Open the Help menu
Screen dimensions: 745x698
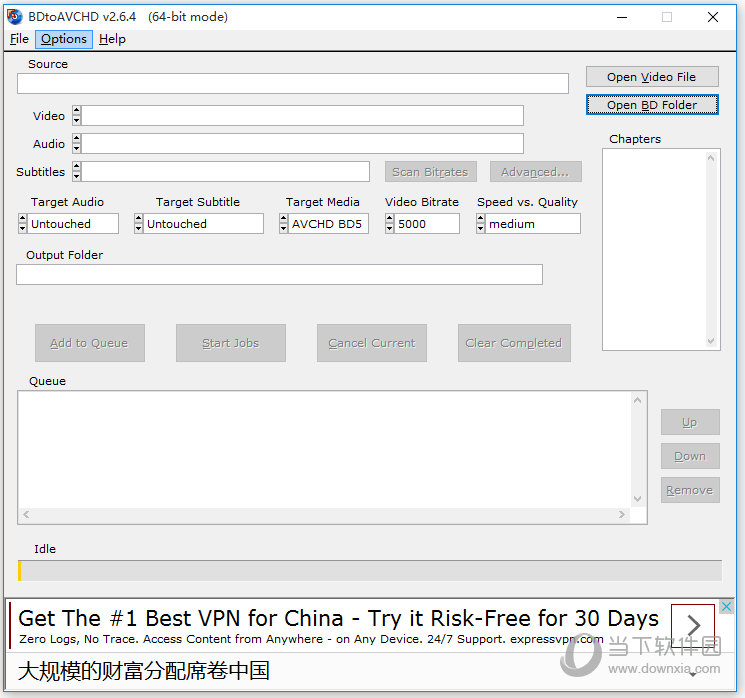tap(112, 39)
